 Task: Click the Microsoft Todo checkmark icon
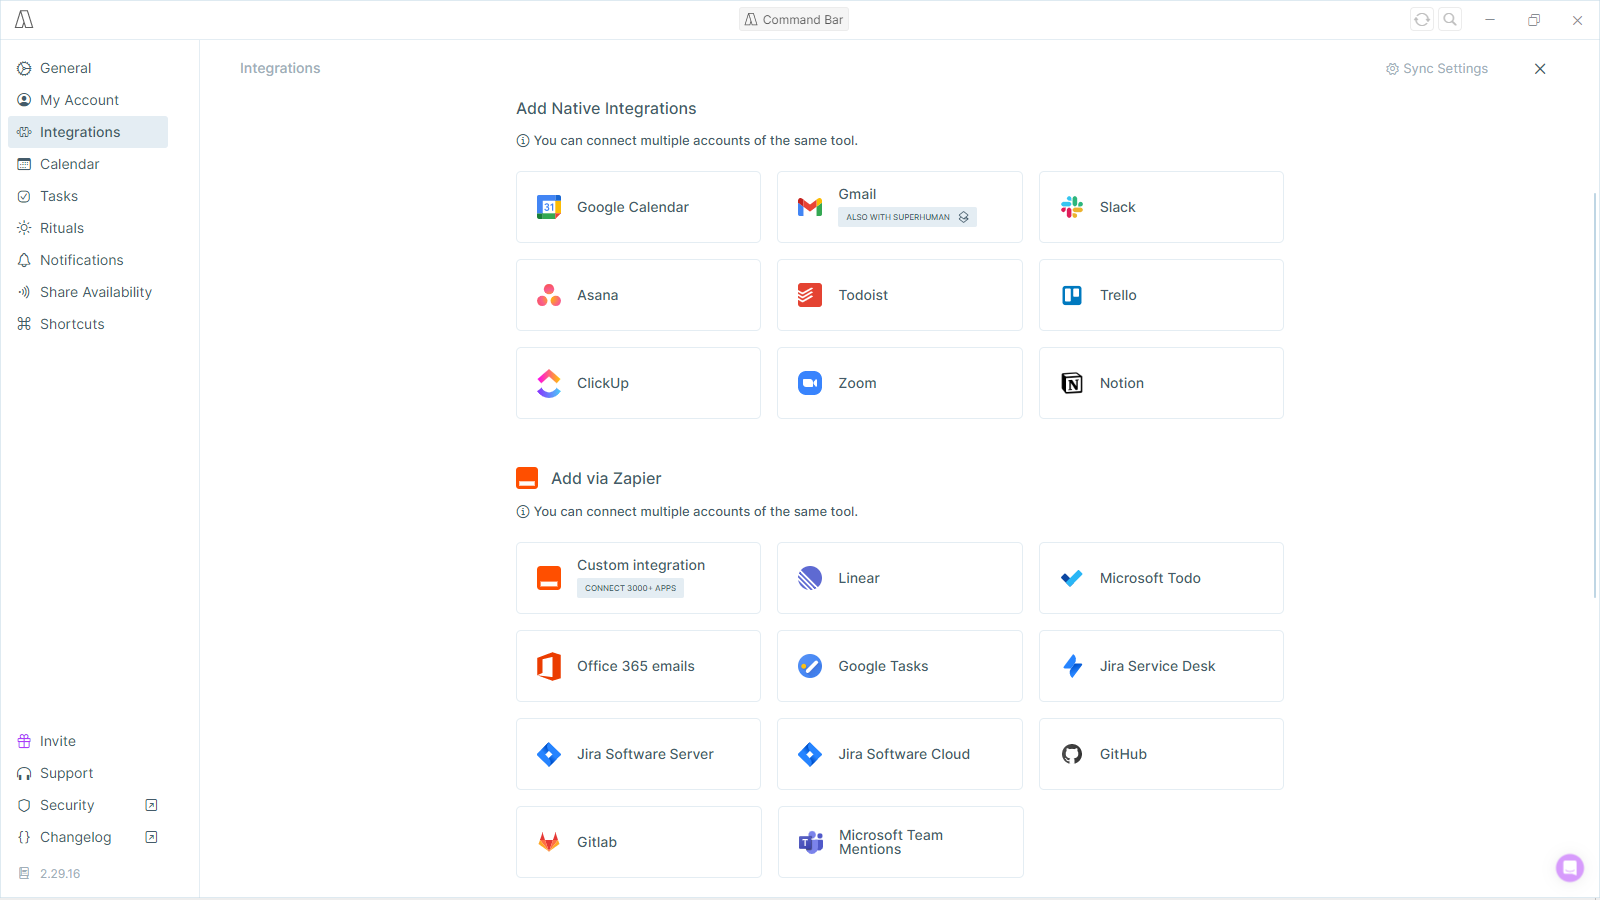[1072, 578]
